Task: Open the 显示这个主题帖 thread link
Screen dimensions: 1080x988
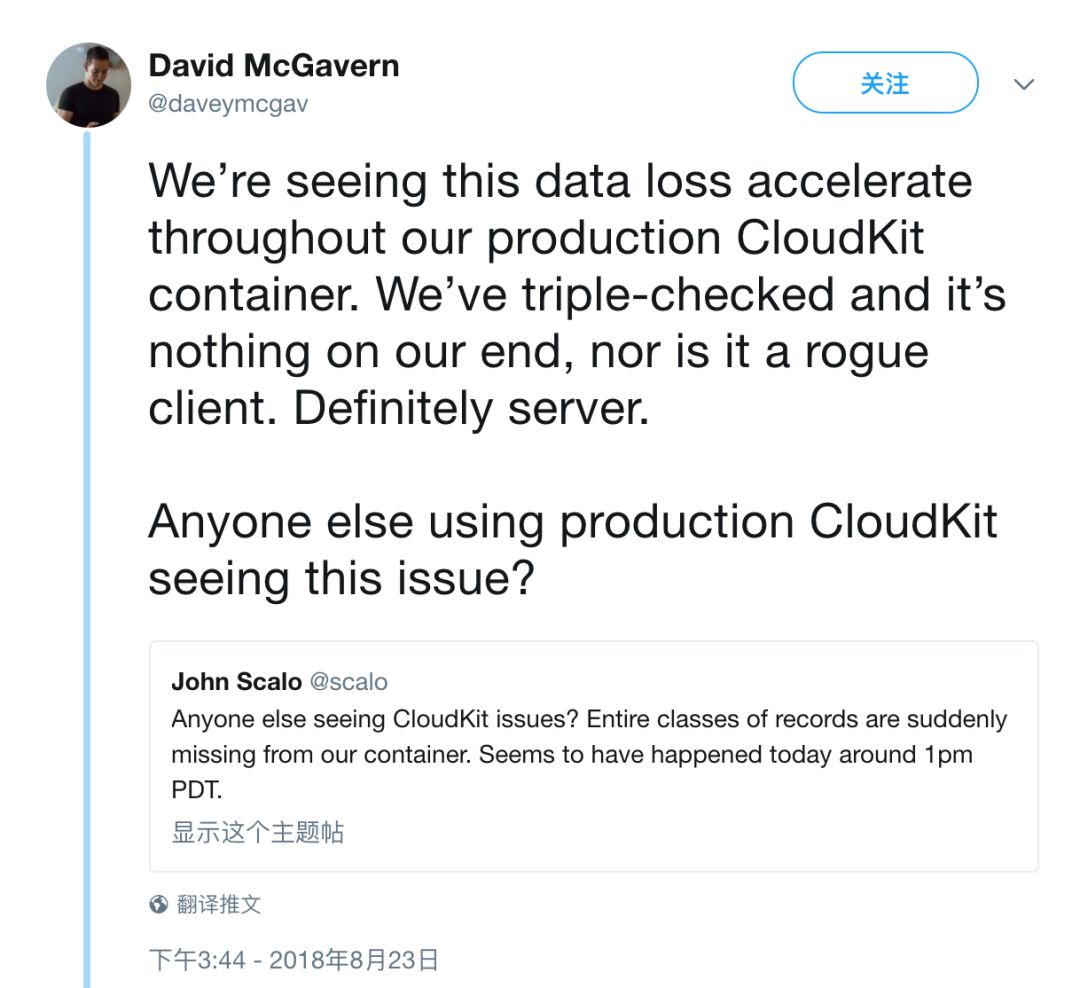Action: (258, 832)
